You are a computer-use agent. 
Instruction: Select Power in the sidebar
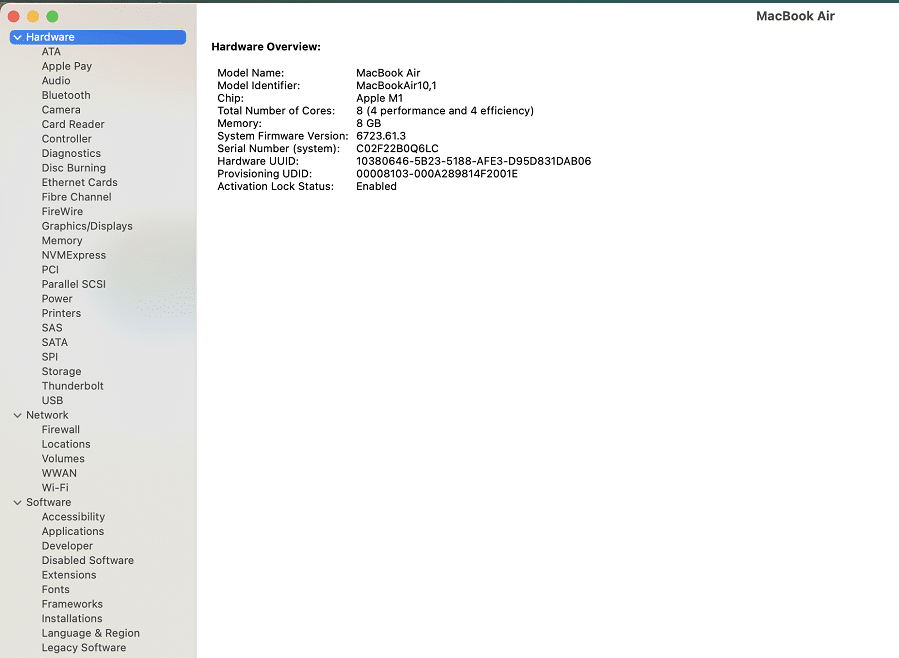click(57, 299)
